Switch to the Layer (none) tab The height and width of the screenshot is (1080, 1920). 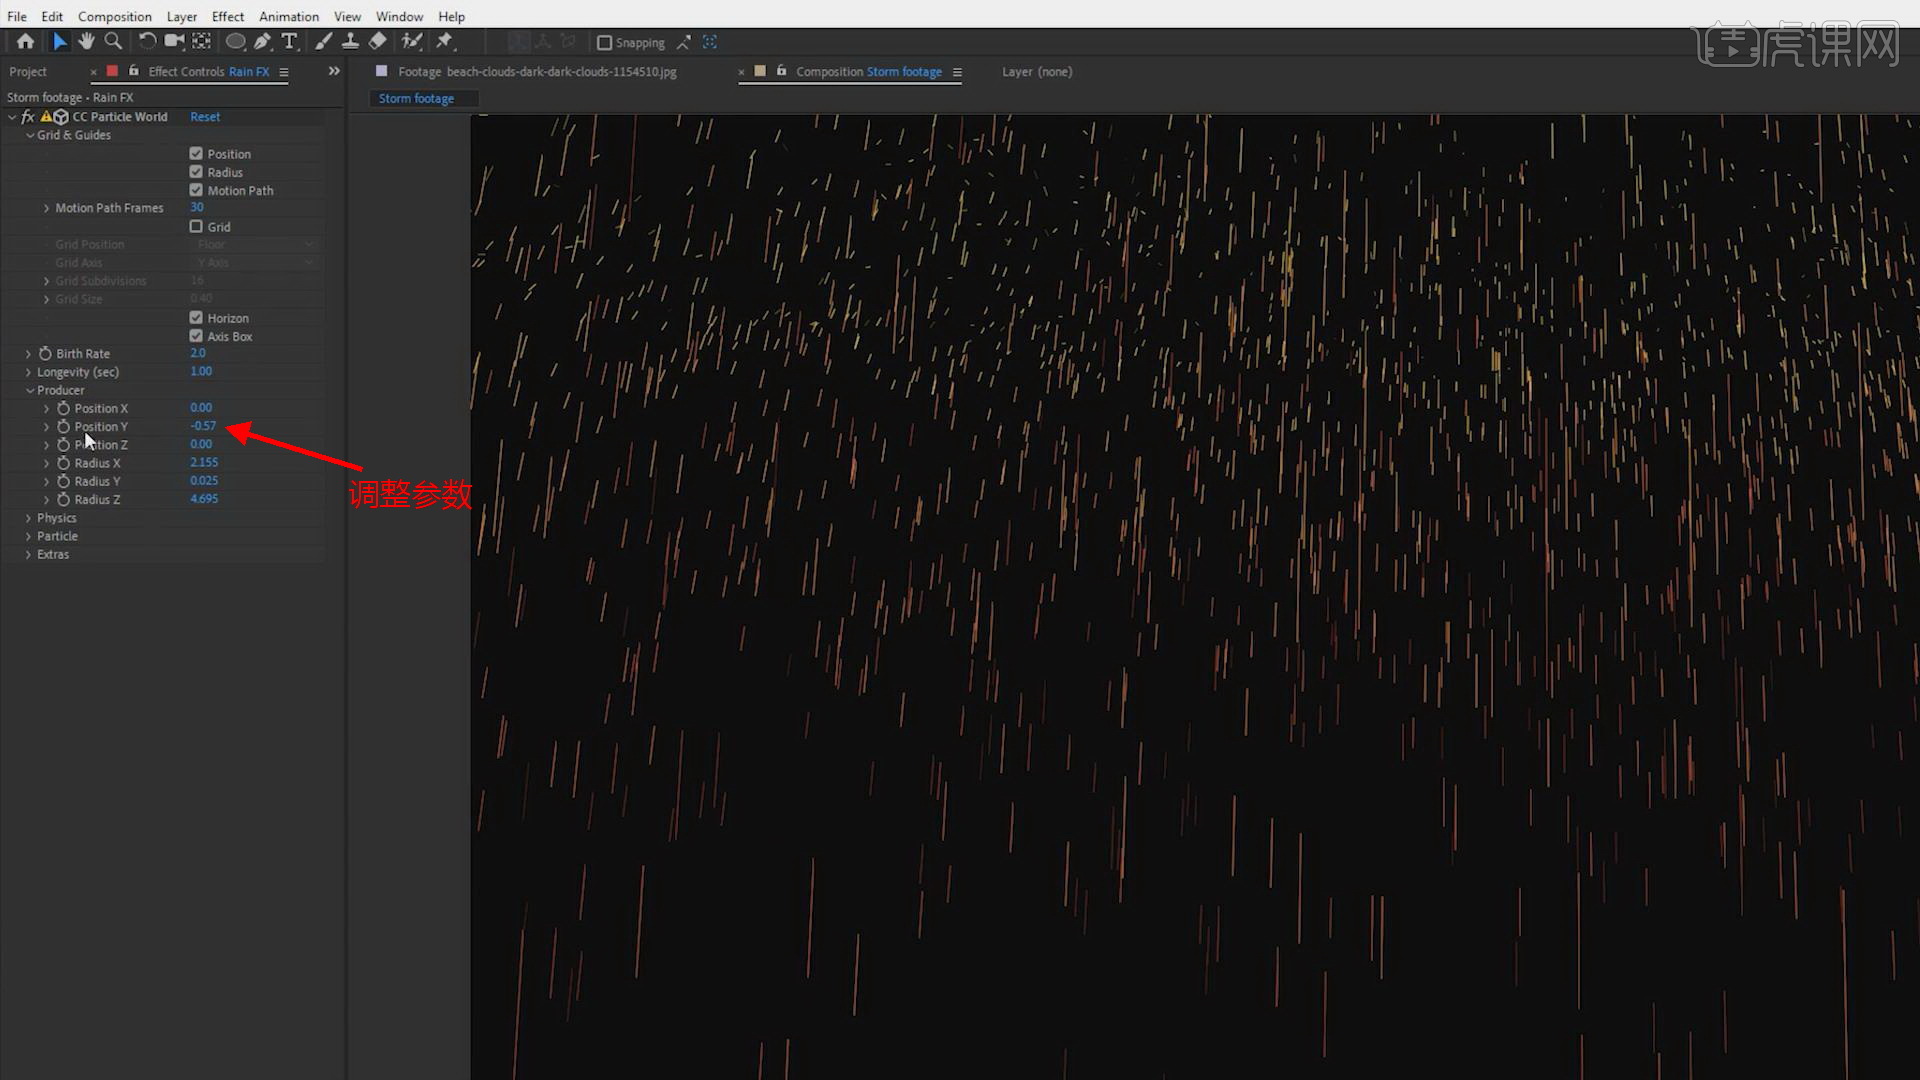pyautogui.click(x=1037, y=72)
